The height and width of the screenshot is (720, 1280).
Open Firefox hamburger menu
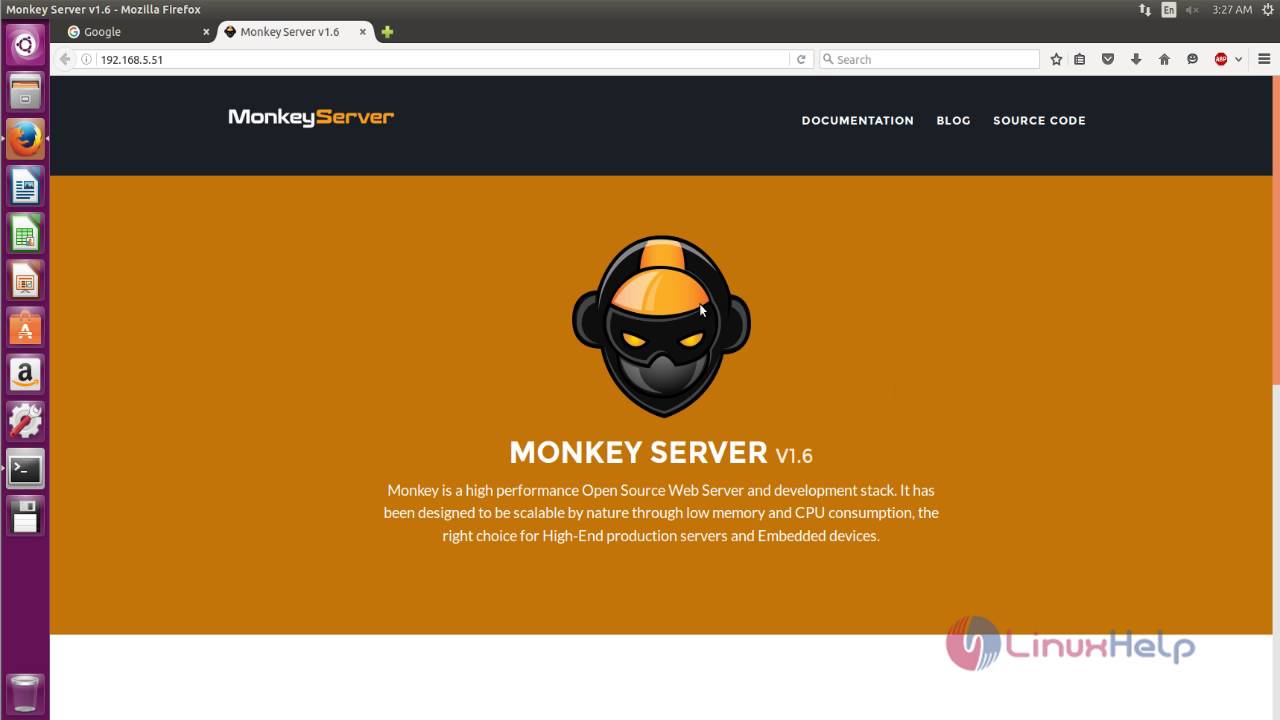click(x=1264, y=59)
